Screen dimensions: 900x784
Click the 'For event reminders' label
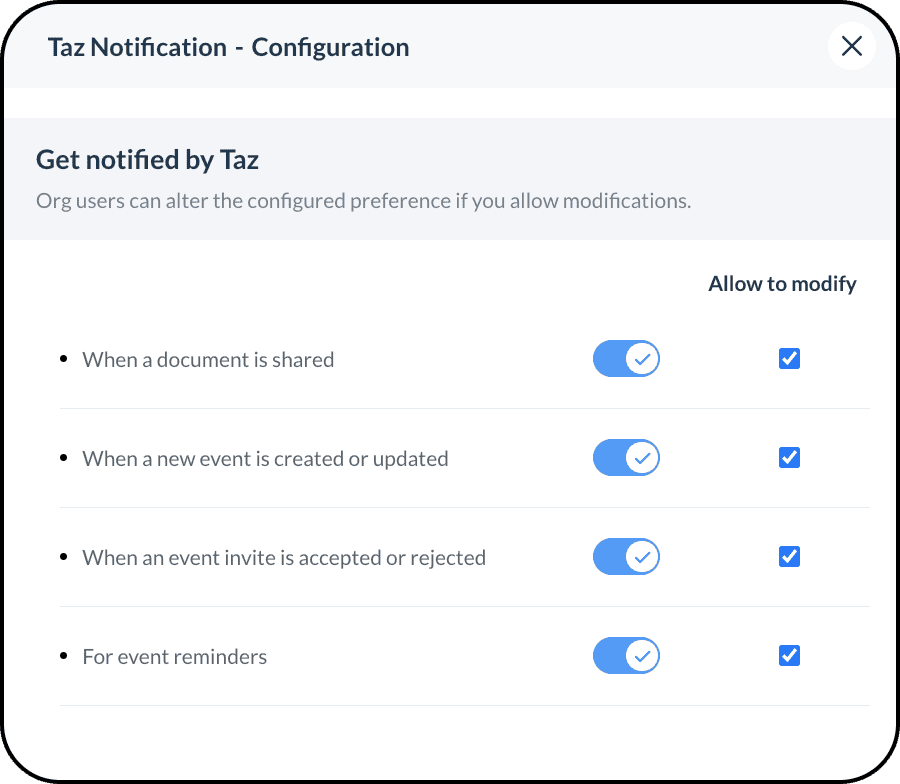point(175,657)
